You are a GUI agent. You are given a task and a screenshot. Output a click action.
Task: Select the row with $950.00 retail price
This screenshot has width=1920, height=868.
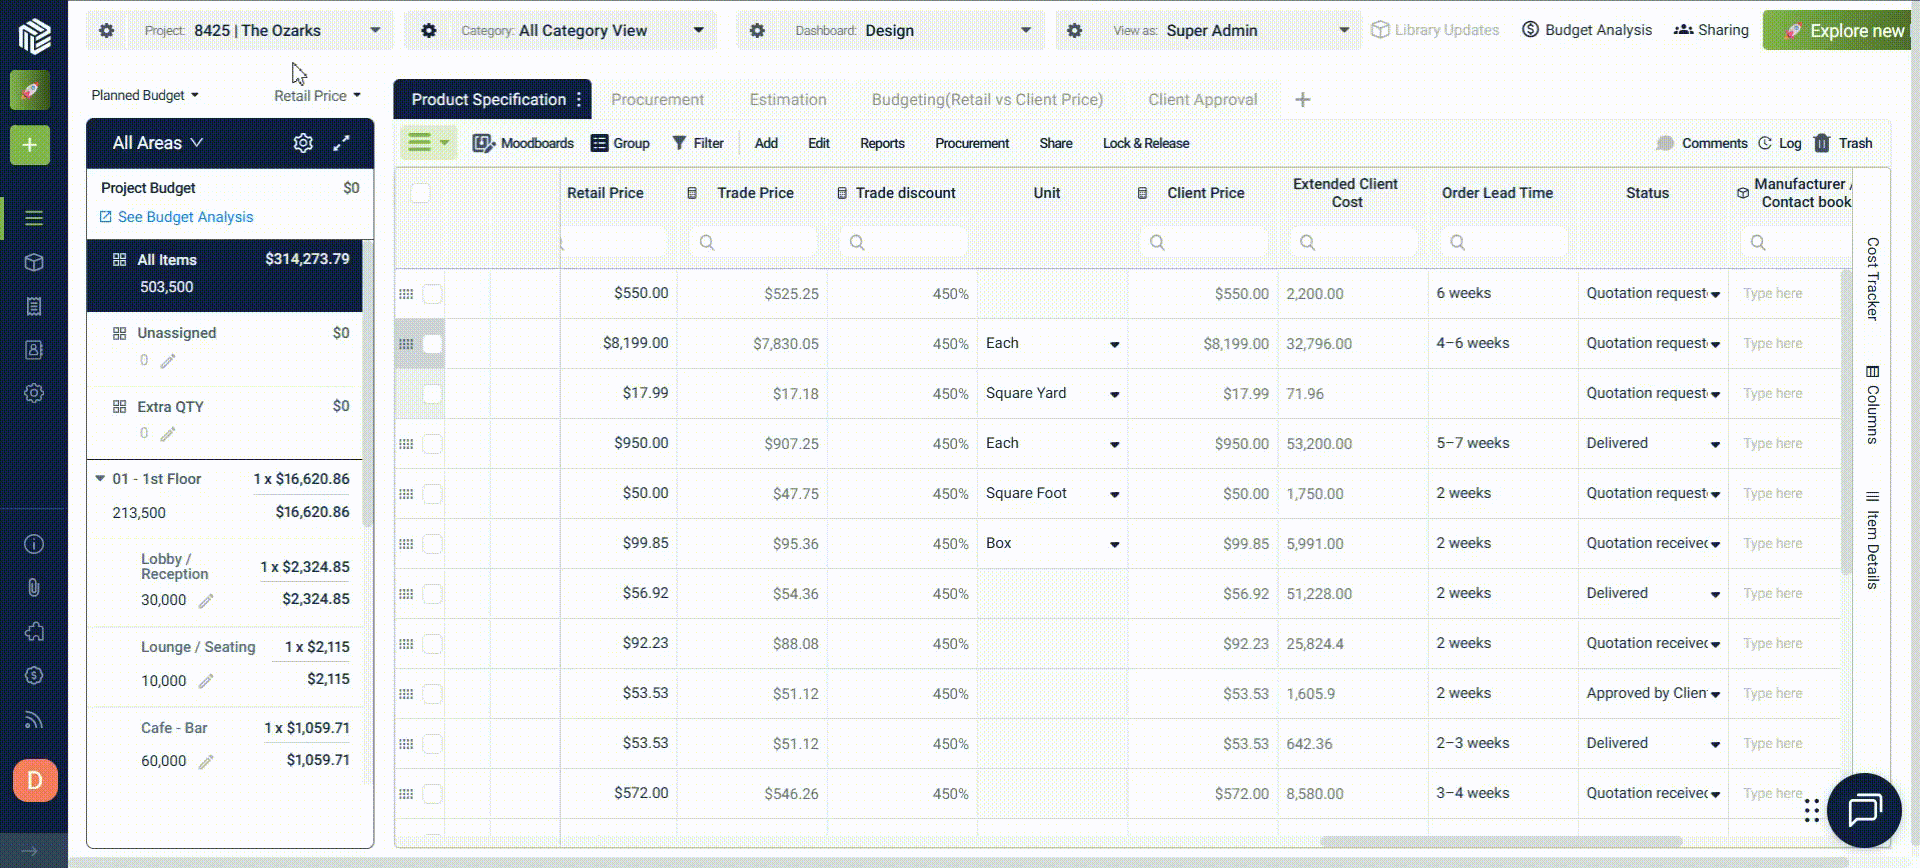click(x=432, y=444)
